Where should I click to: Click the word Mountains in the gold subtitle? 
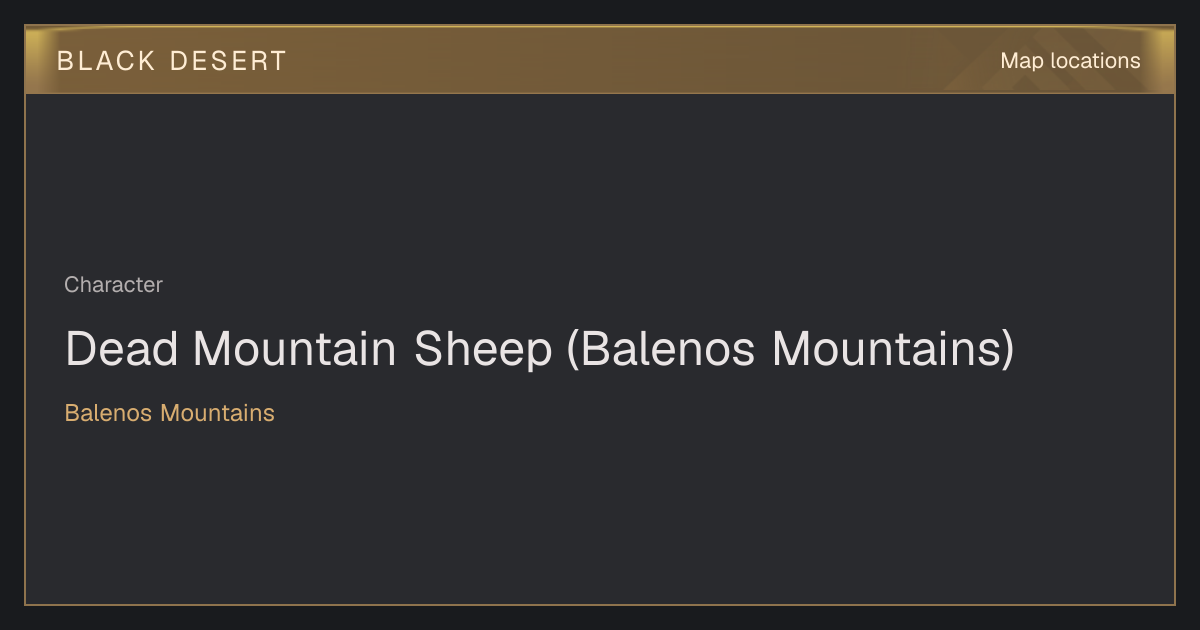217,412
